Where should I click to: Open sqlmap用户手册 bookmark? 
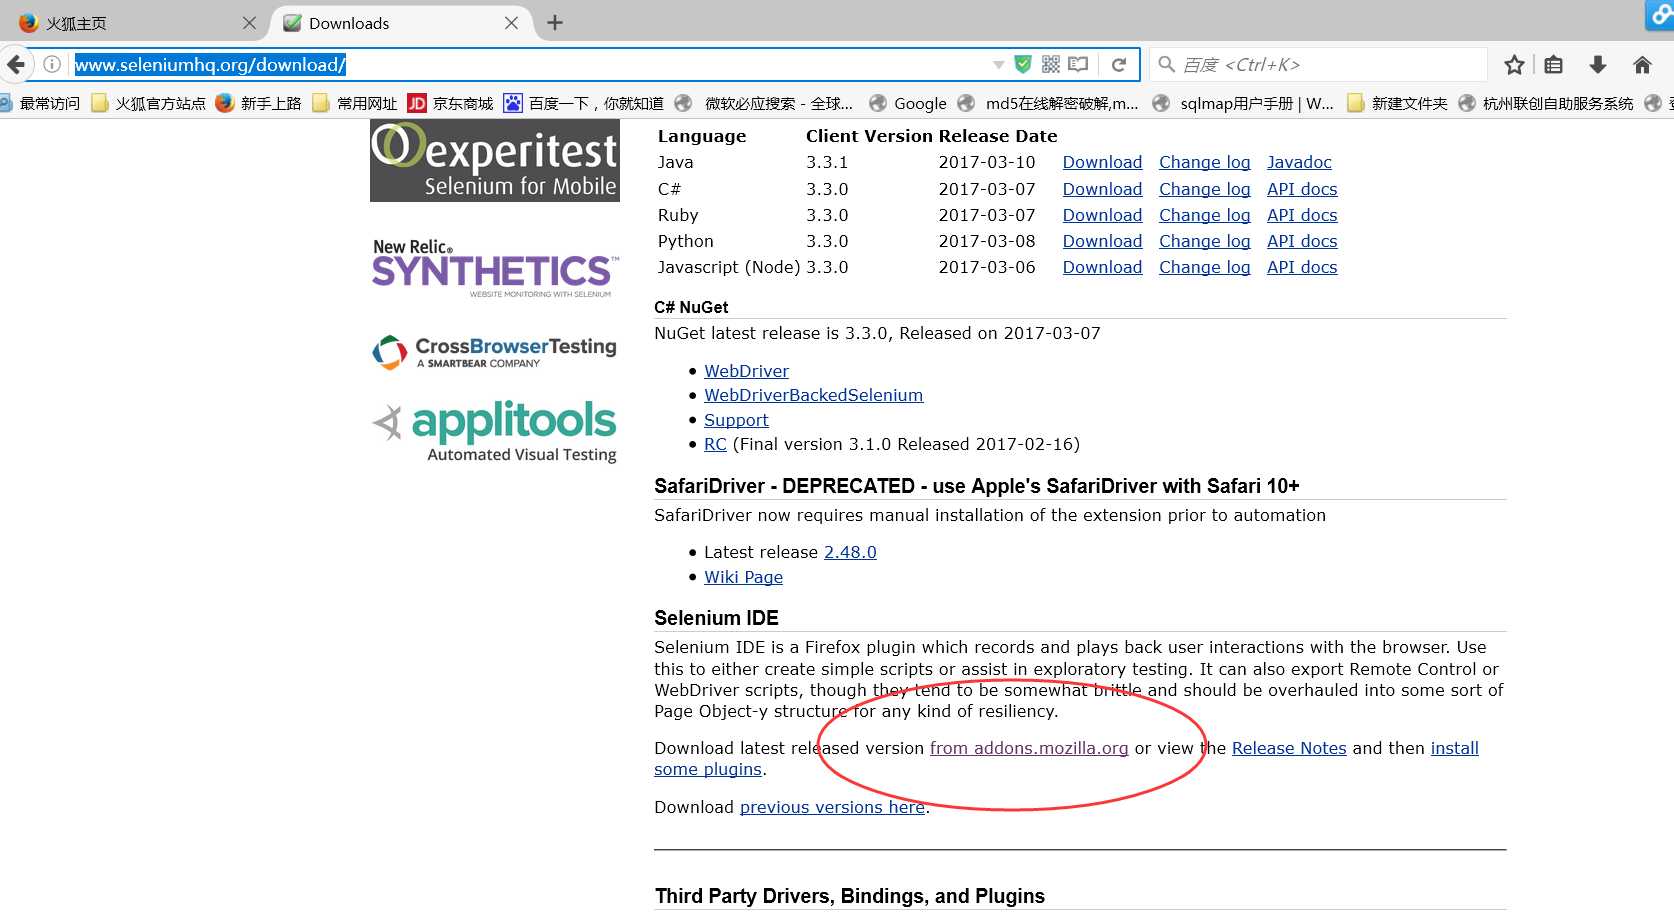click(x=1243, y=103)
